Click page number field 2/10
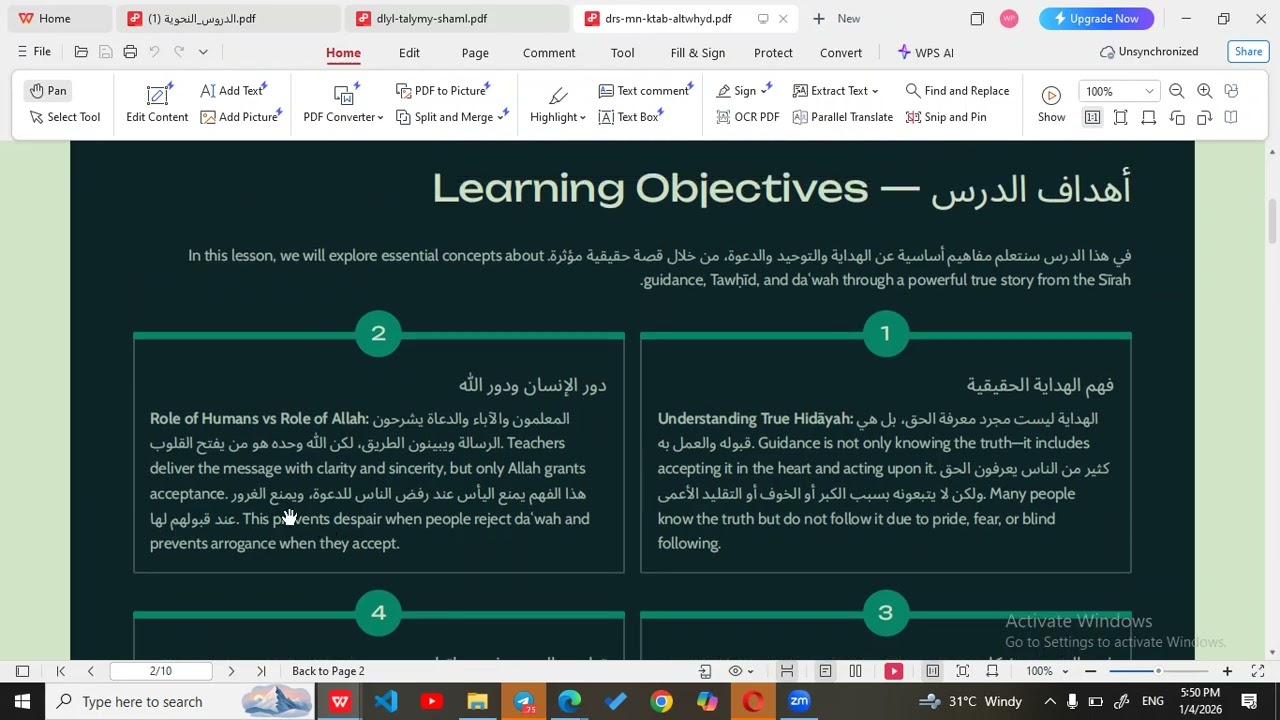 160,671
